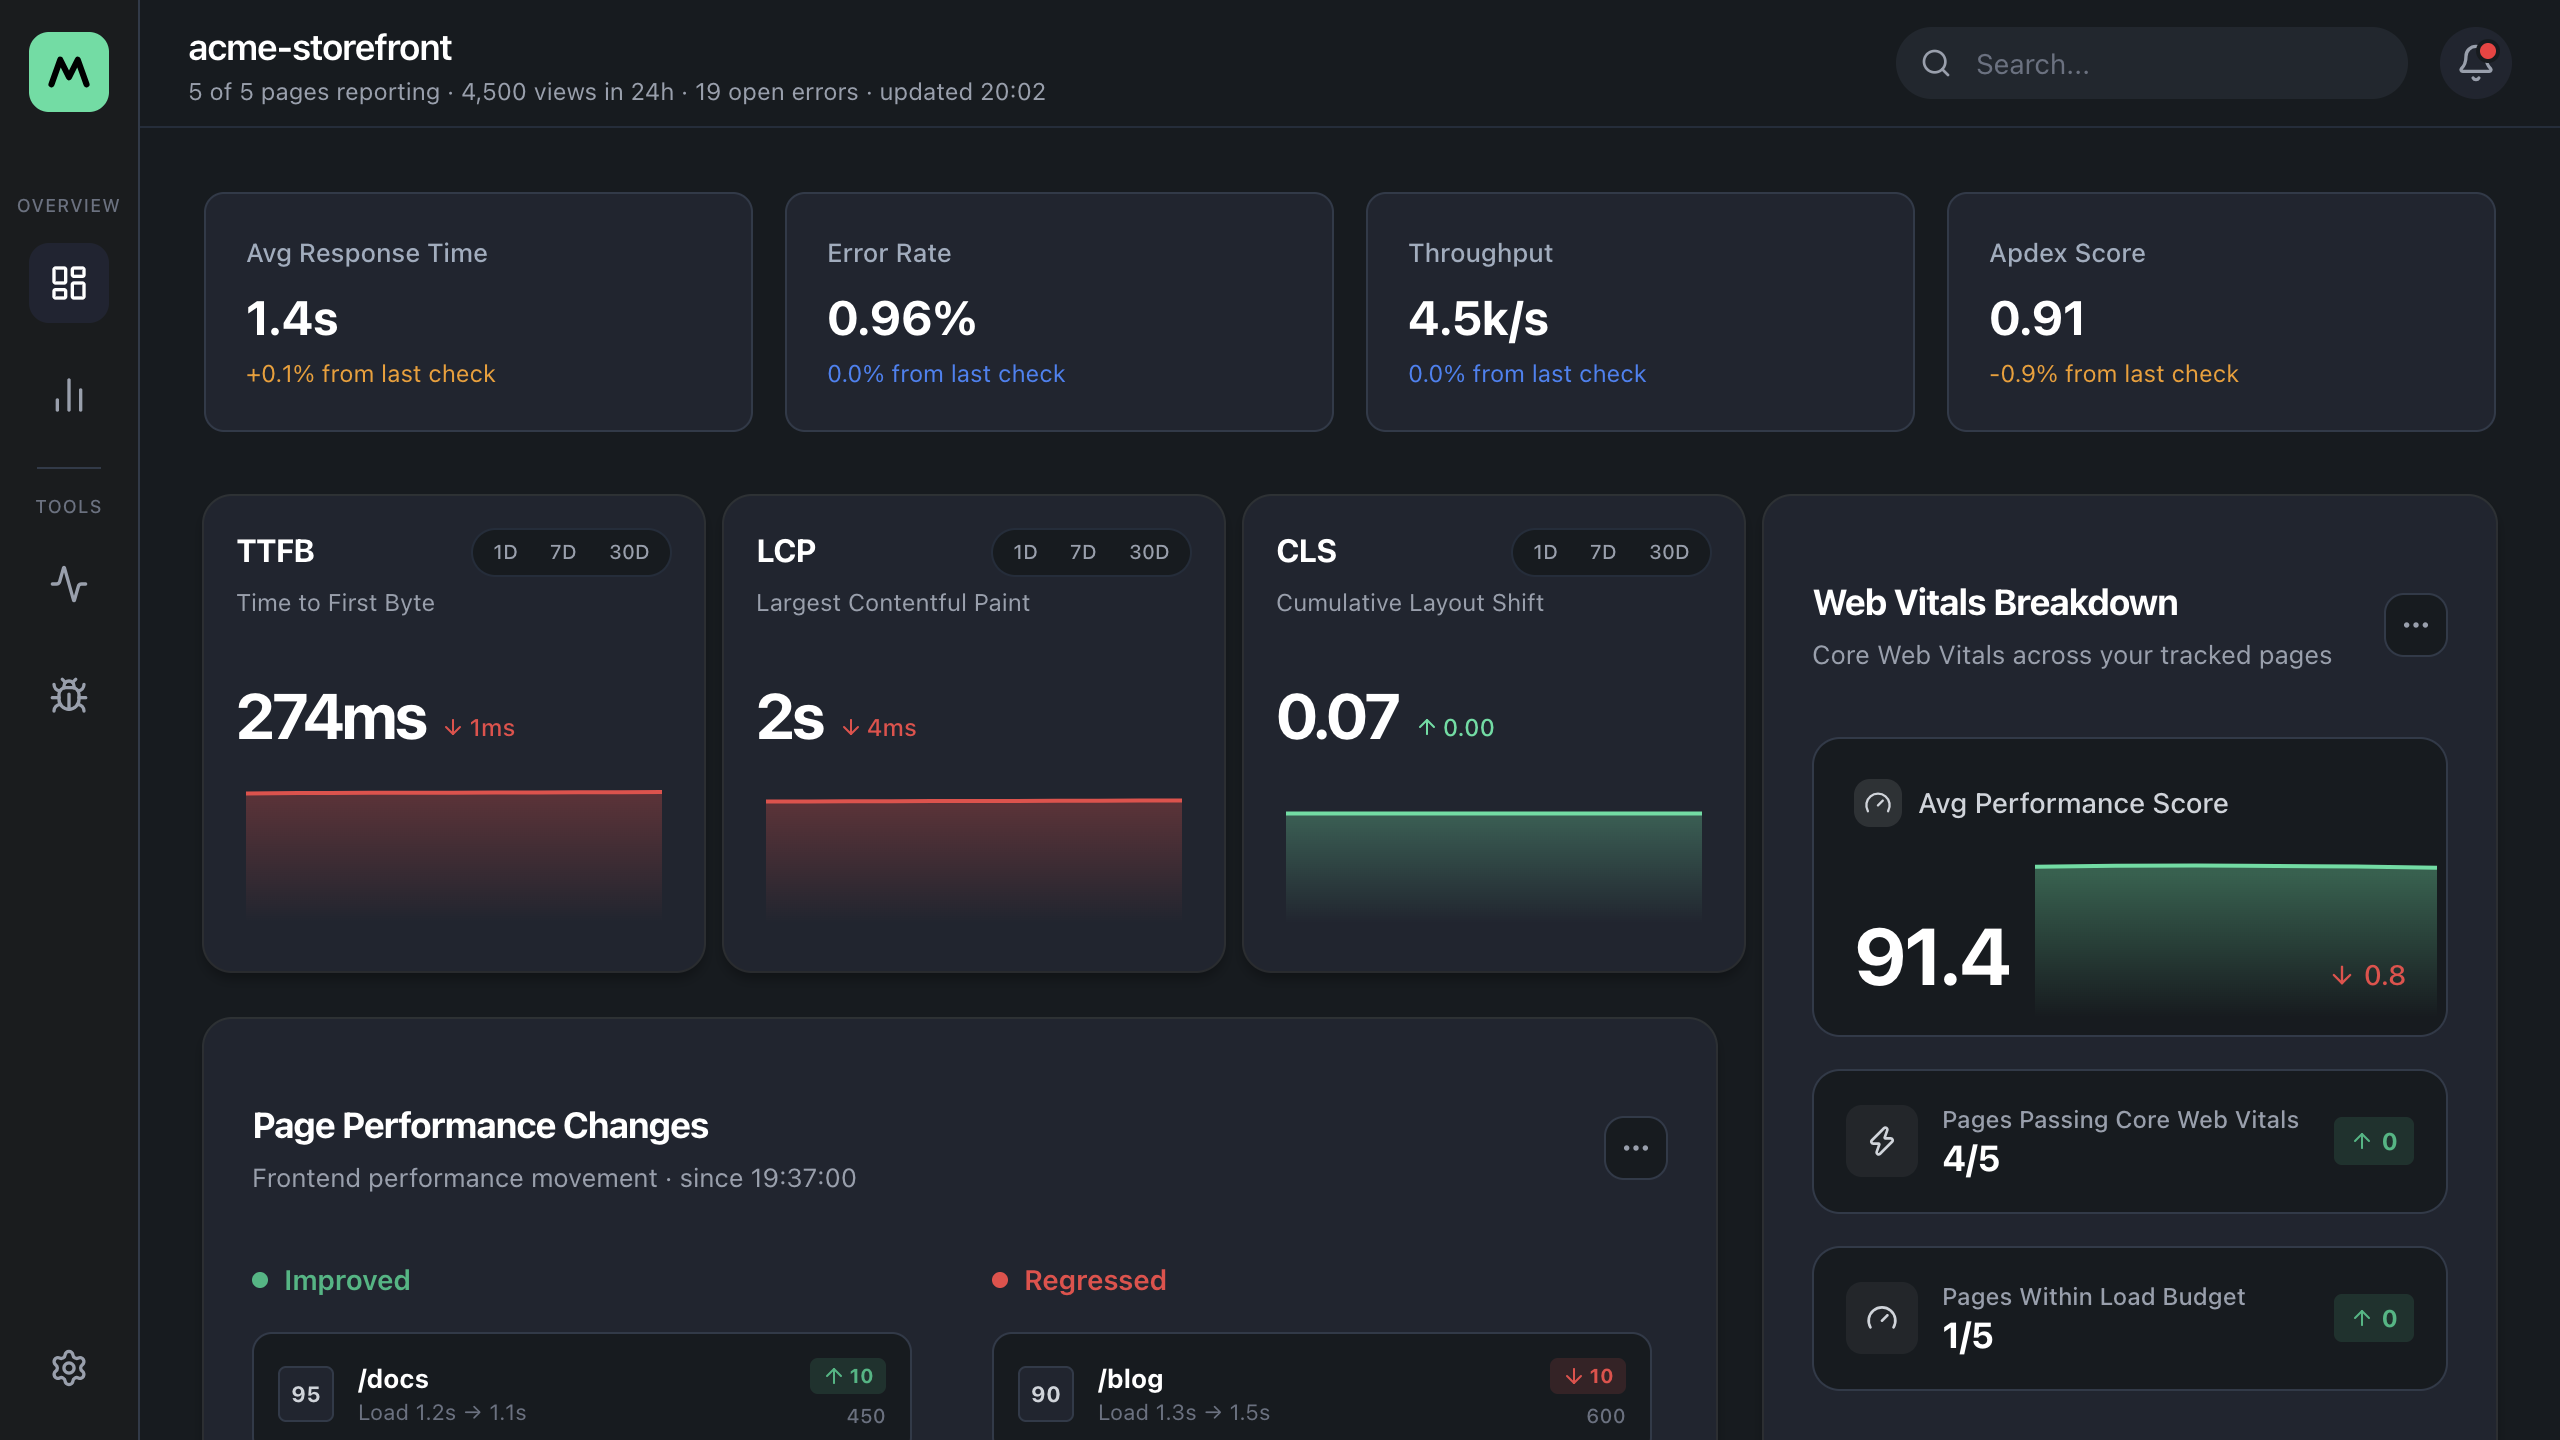This screenshot has height=1440, width=2560.
Task: Select 1D range on LCP card
Action: coord(1025,552)
